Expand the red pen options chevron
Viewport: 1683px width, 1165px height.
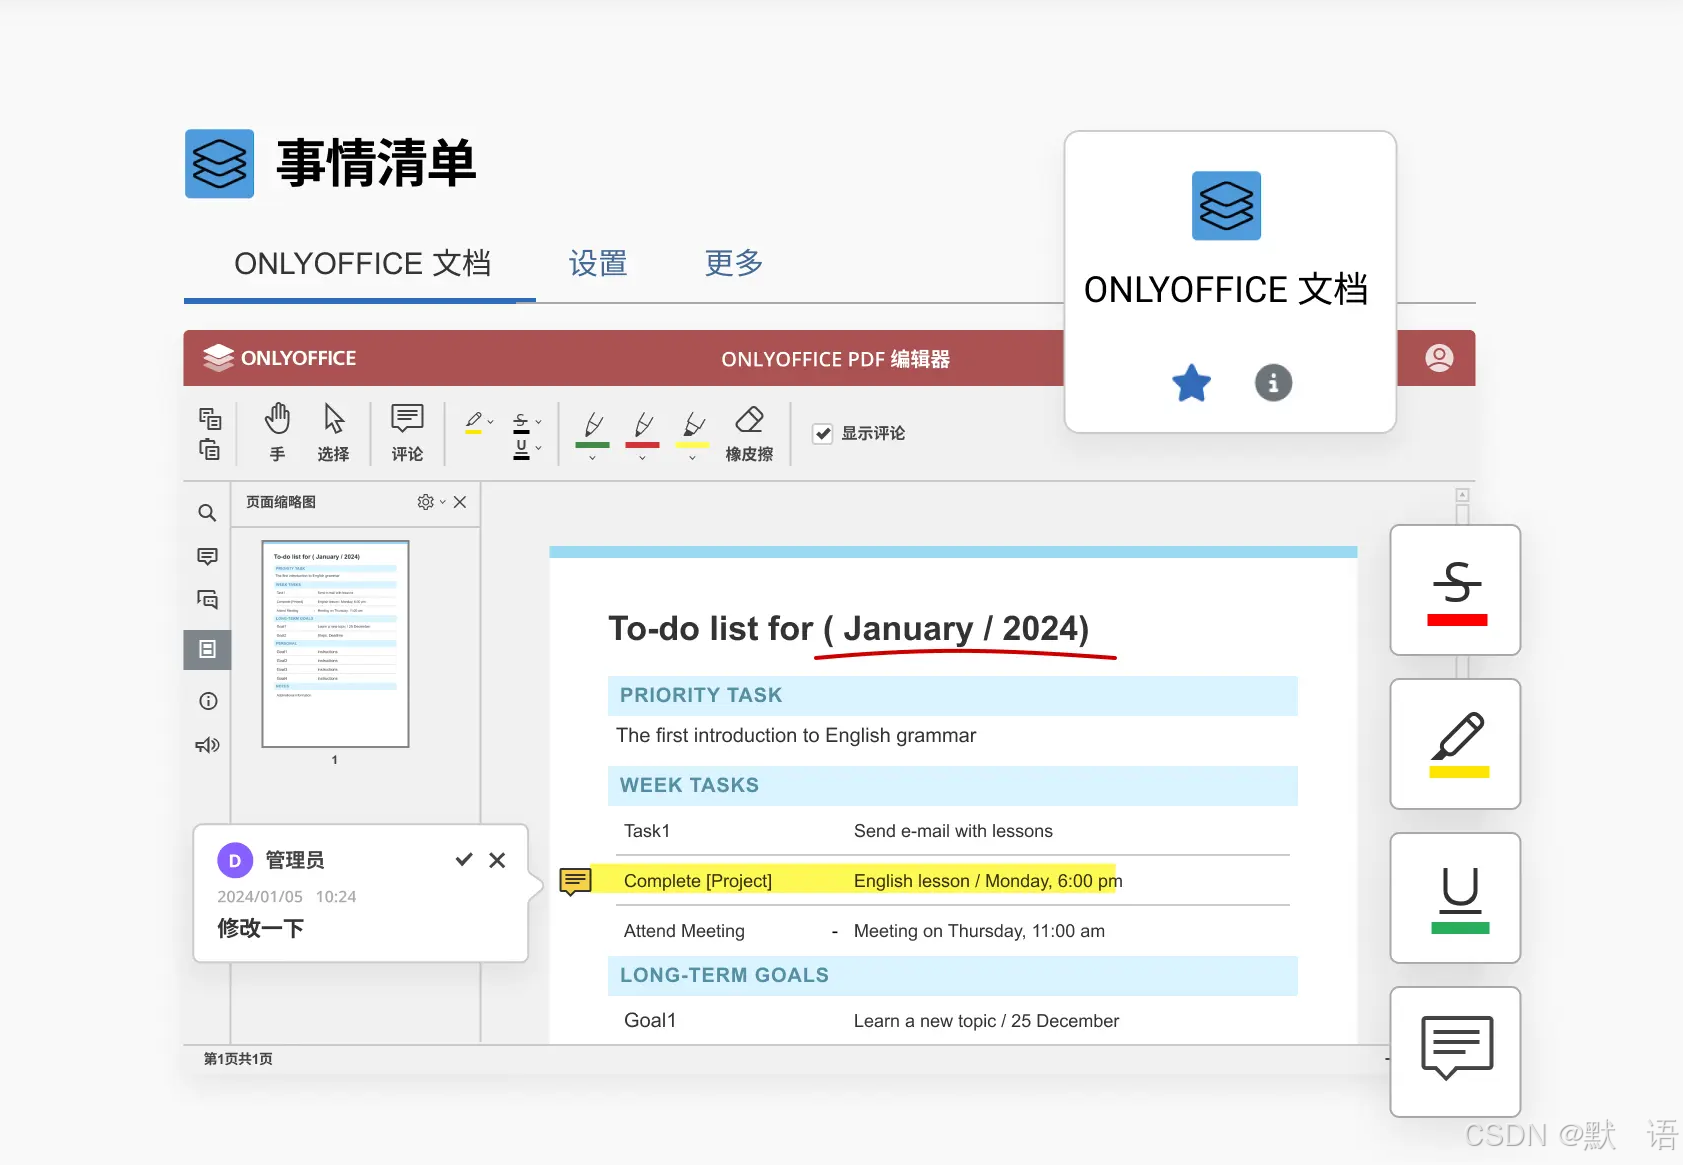(642, 458)
